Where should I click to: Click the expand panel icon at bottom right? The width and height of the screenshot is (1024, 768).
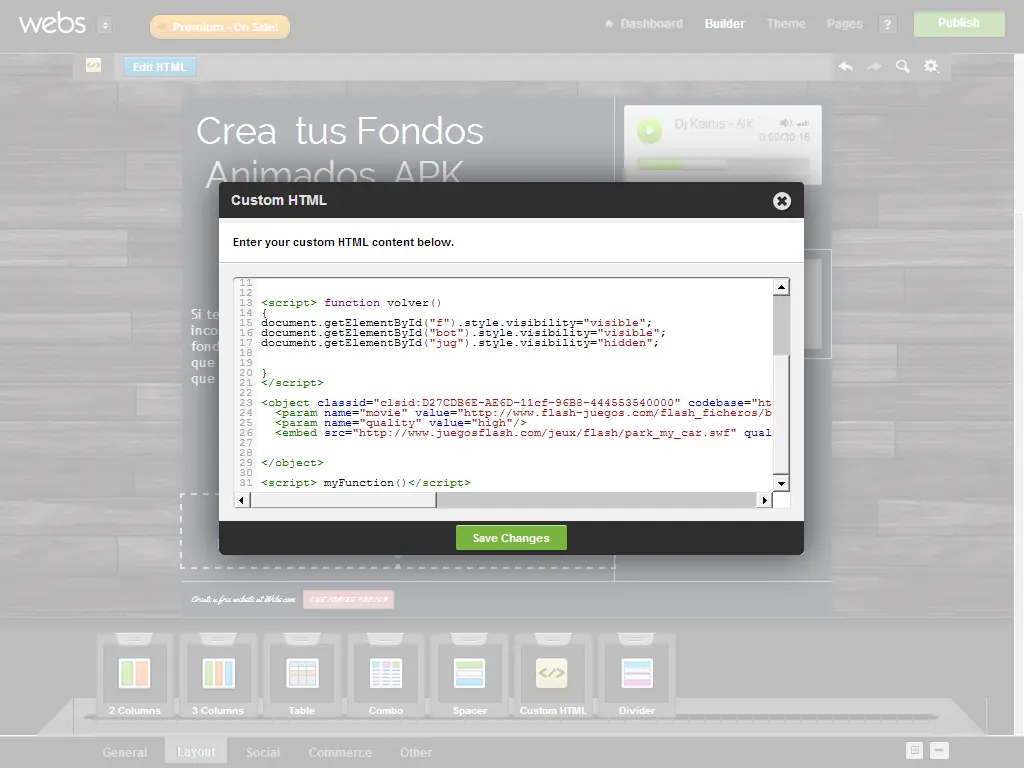point(915,750)
